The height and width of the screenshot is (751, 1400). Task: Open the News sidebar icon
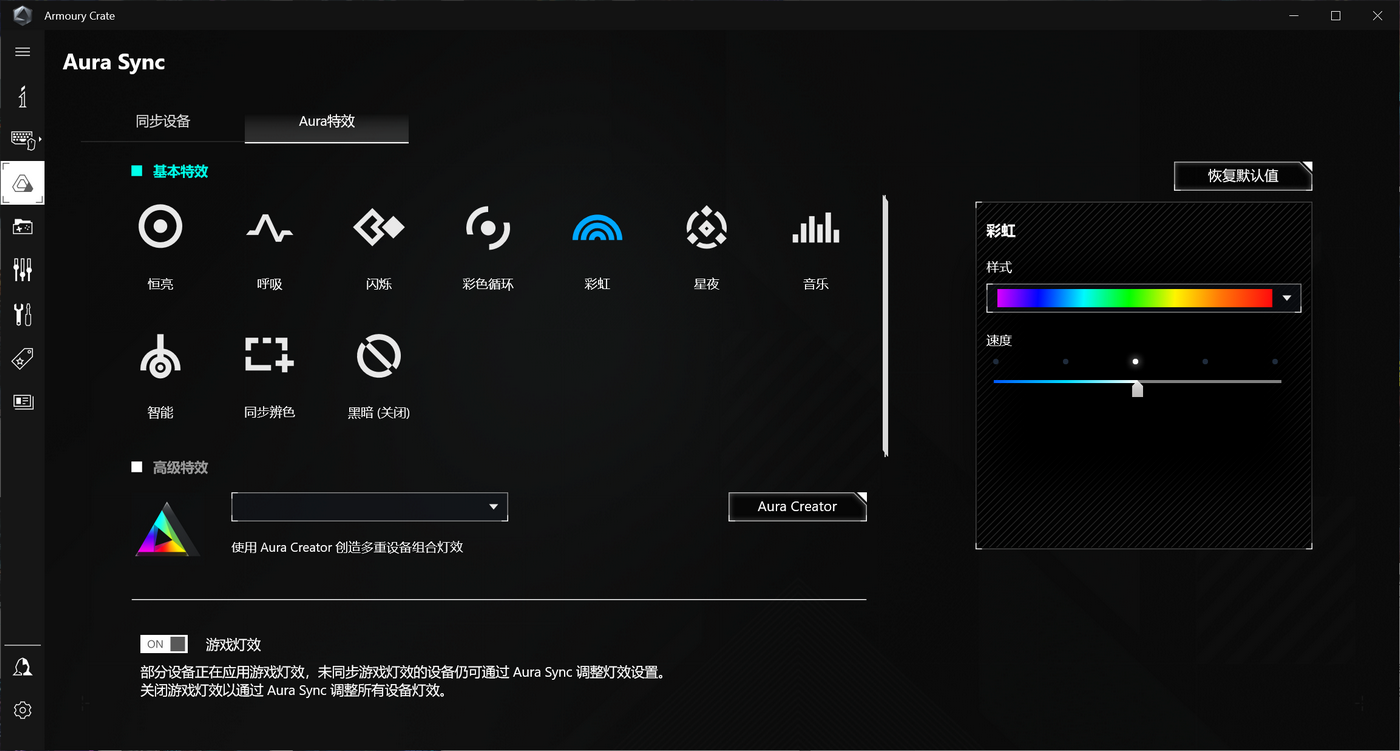(23, 402)
